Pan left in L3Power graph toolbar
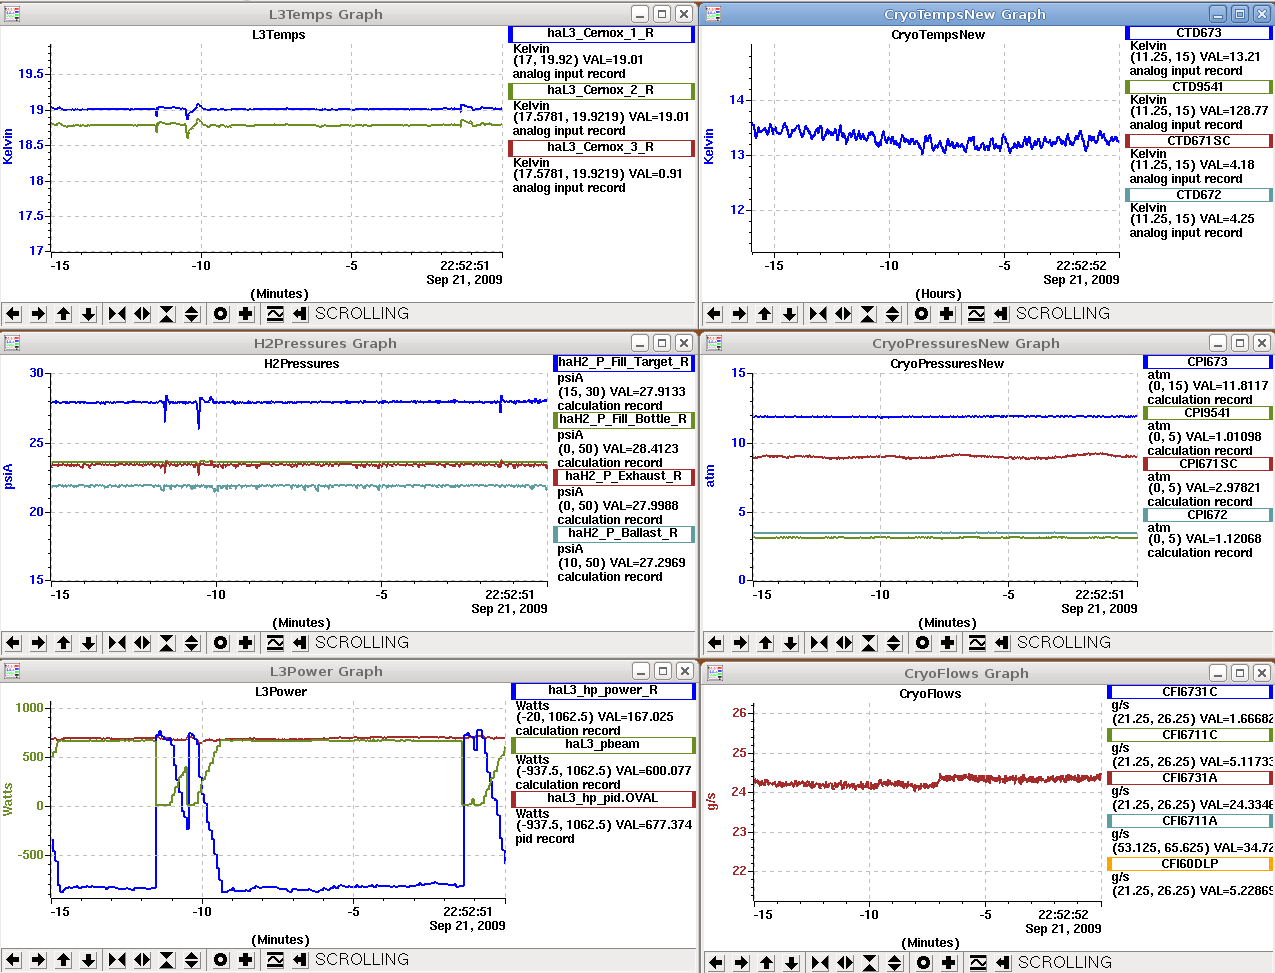This screenshot has height=973, width=1275. point(13,960)
